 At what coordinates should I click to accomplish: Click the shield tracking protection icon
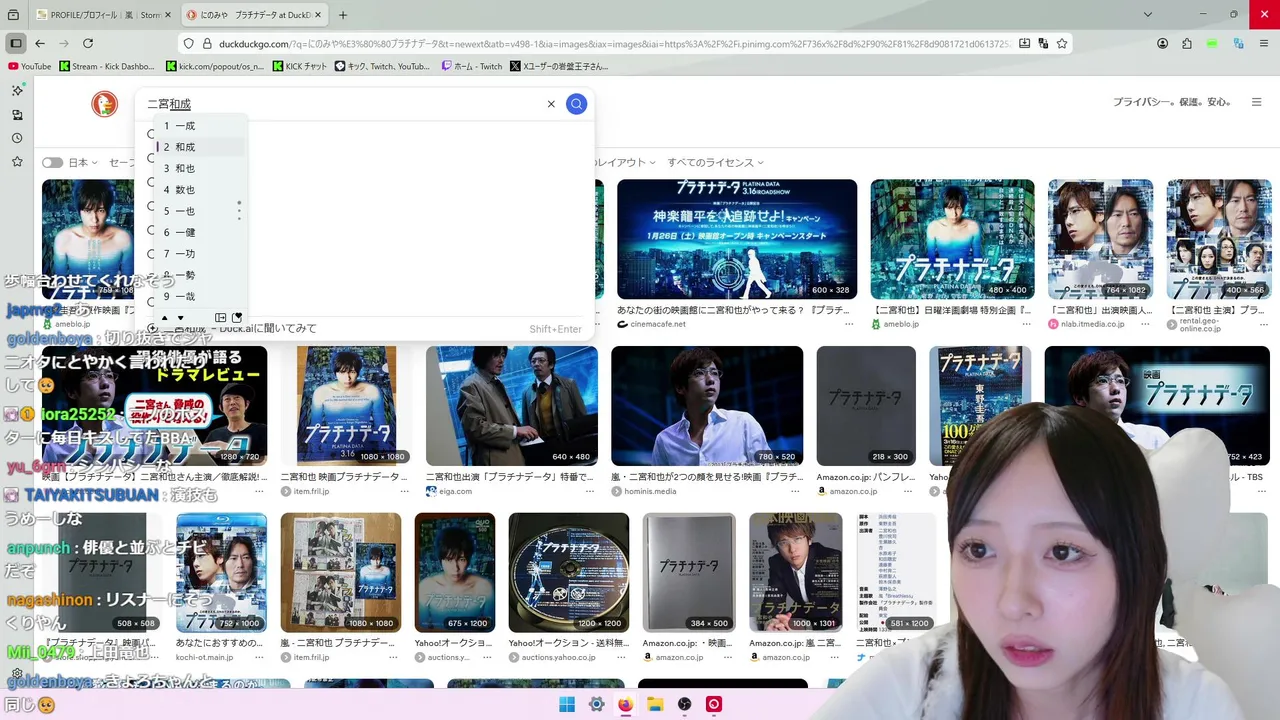click(188, 43)
